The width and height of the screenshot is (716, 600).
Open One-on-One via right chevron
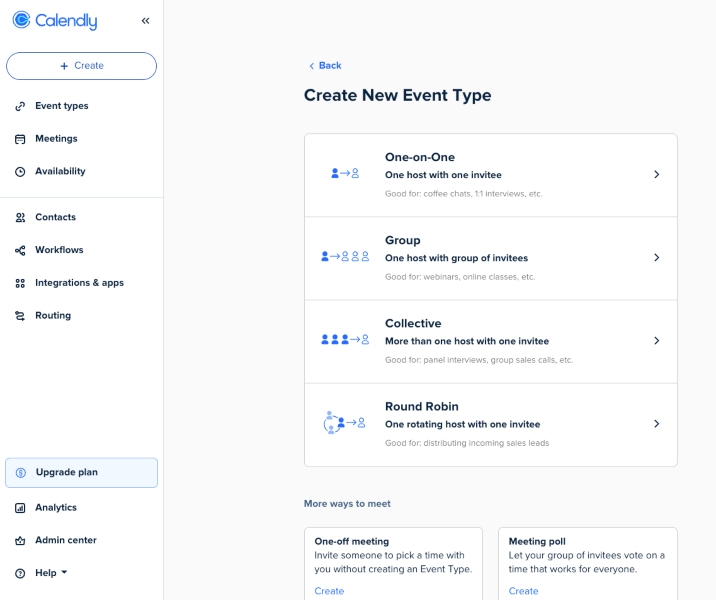coord(656,174)
